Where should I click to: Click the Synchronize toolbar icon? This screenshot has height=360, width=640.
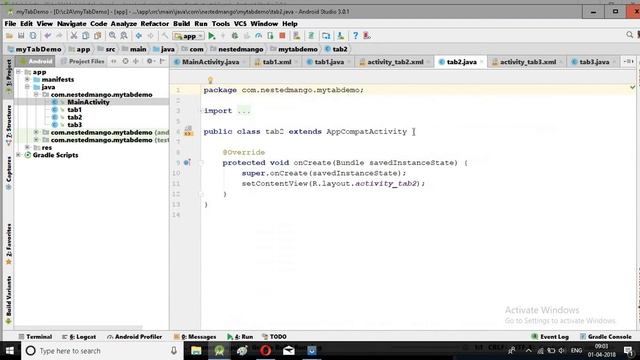(33, 36)
